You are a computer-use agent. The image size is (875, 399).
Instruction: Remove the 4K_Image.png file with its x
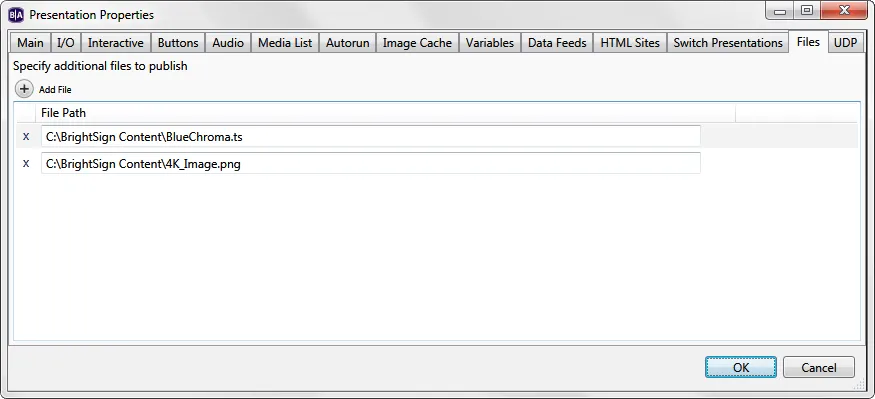[26, 164]
